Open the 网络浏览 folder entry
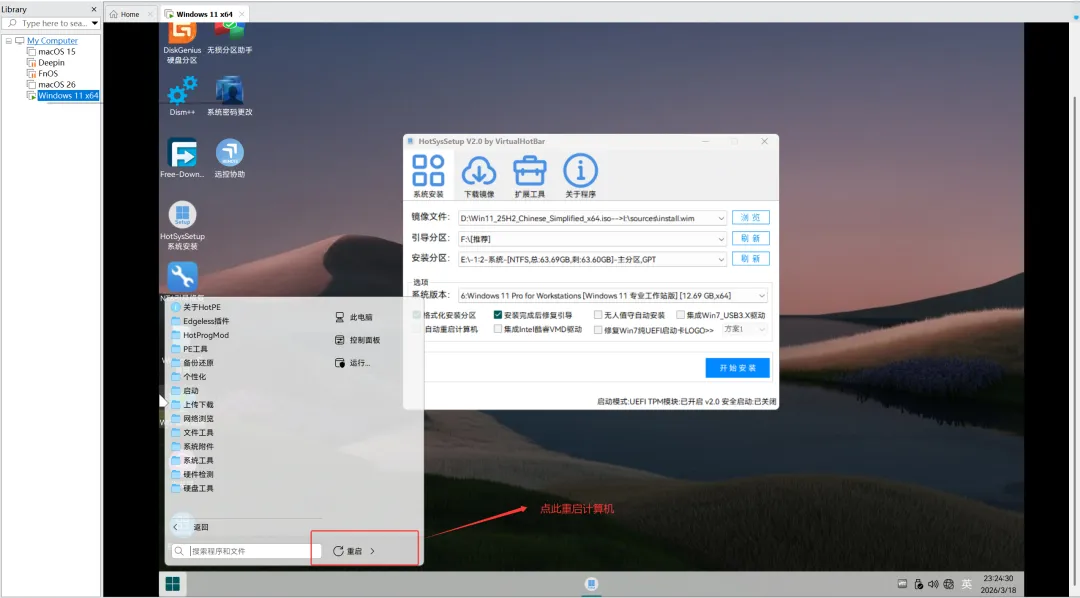The height and width of the screenshot is (598, 1080). tap(192, 418)
